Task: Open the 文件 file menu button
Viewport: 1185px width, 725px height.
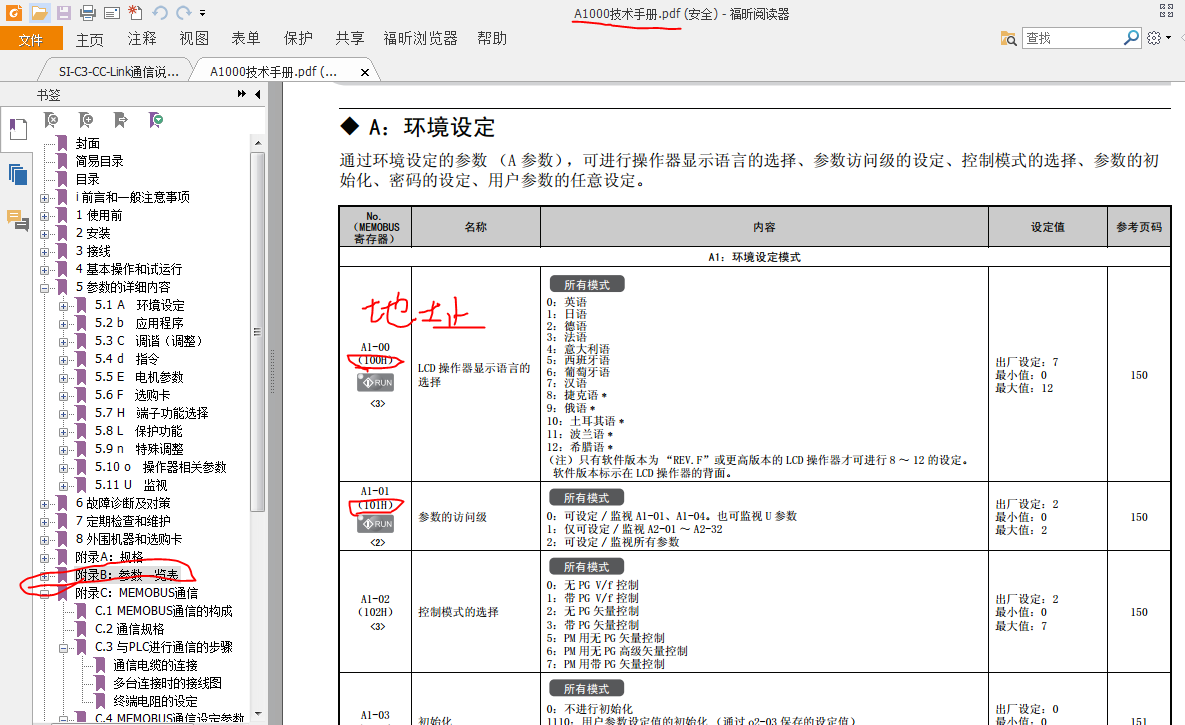Action: 31,39
